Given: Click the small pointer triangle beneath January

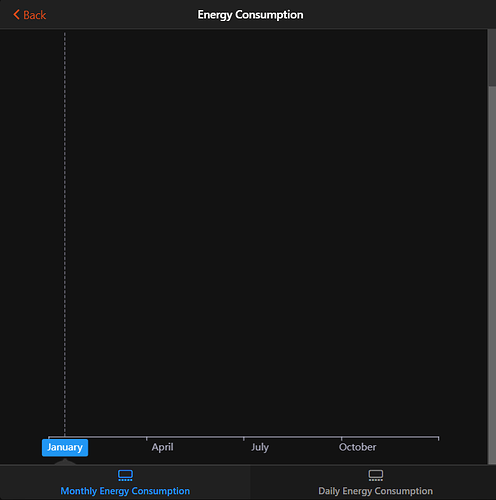Looking at the screenshot, I should 65,461.
